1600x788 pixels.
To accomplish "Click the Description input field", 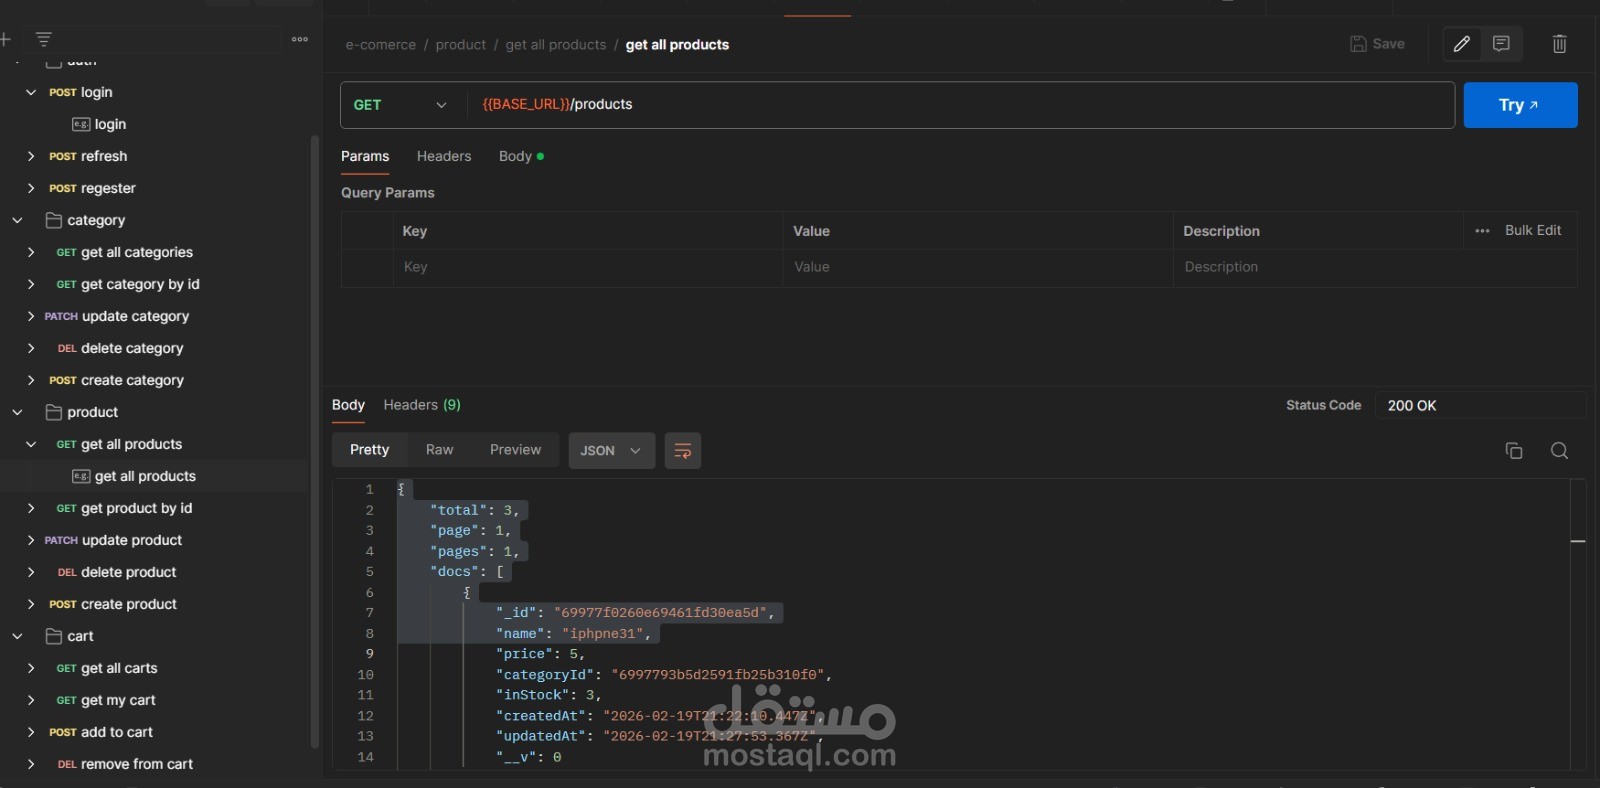I will click(1375, 267).
